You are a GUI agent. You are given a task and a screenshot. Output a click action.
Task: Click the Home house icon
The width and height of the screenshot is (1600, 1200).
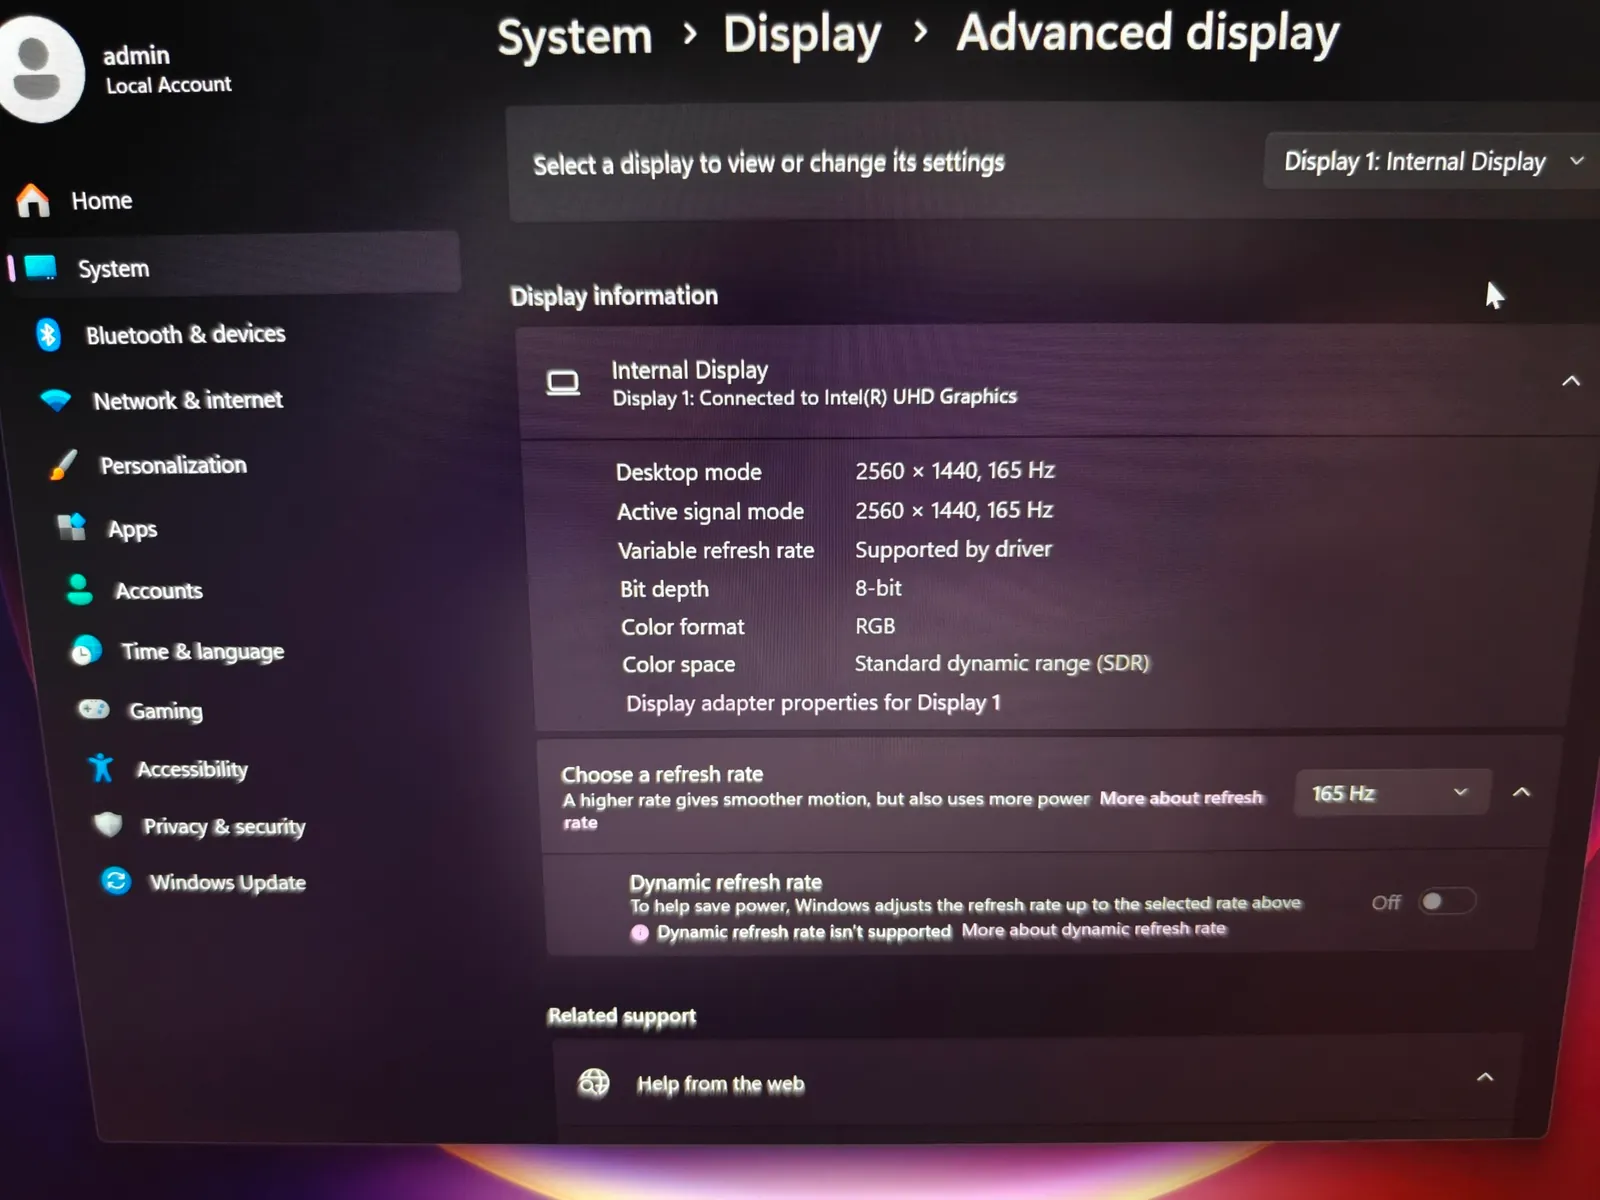33,200
